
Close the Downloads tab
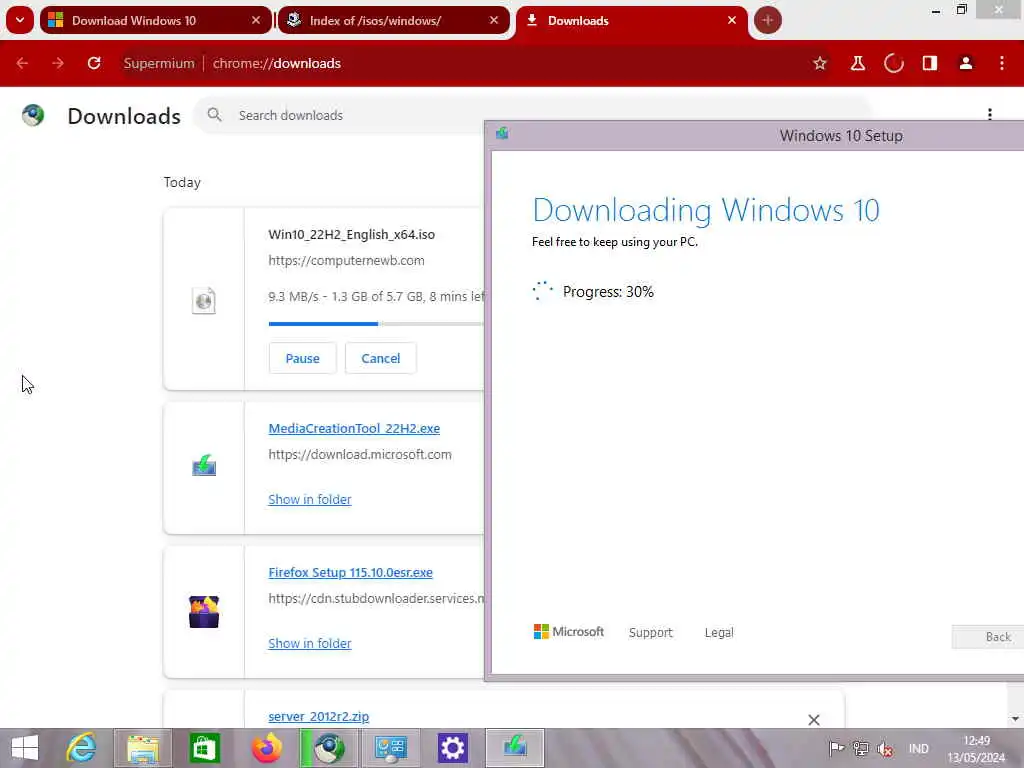[x=732, y=20]
